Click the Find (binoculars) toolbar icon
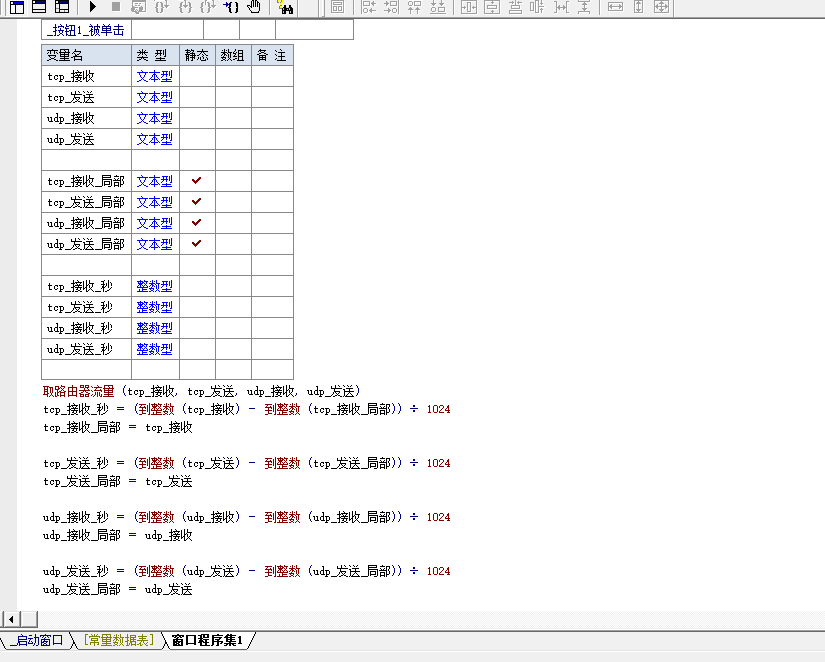The height and width of the screenshot is (662, 825). (287, 9)
